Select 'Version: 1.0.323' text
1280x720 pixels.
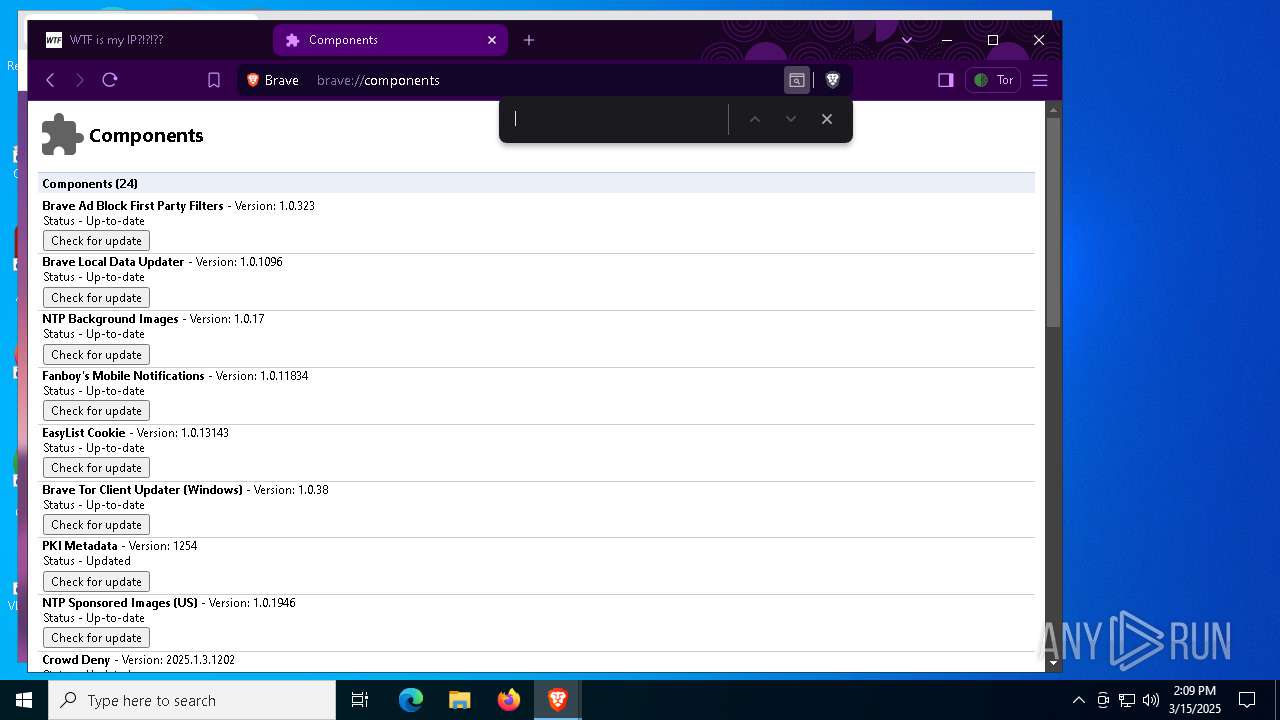pos(275,206)
